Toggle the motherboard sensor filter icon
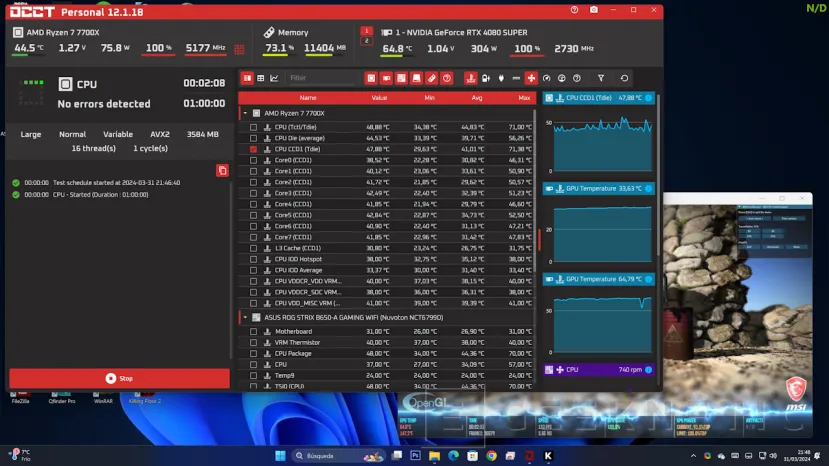829x466 pixels. click(x=402, y=78)
